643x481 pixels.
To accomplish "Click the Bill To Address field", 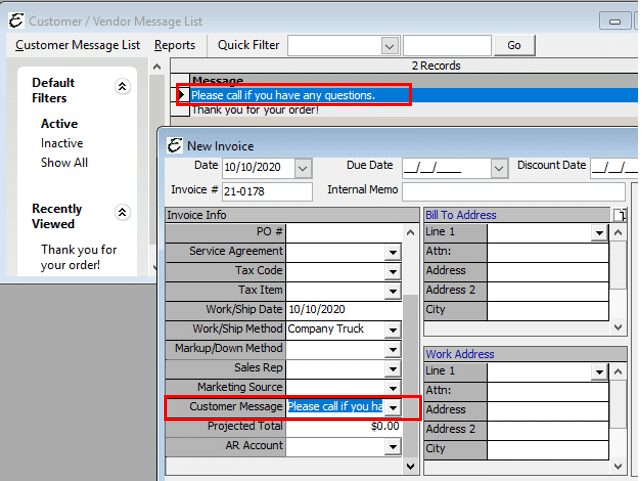I will tap(547, 271).
